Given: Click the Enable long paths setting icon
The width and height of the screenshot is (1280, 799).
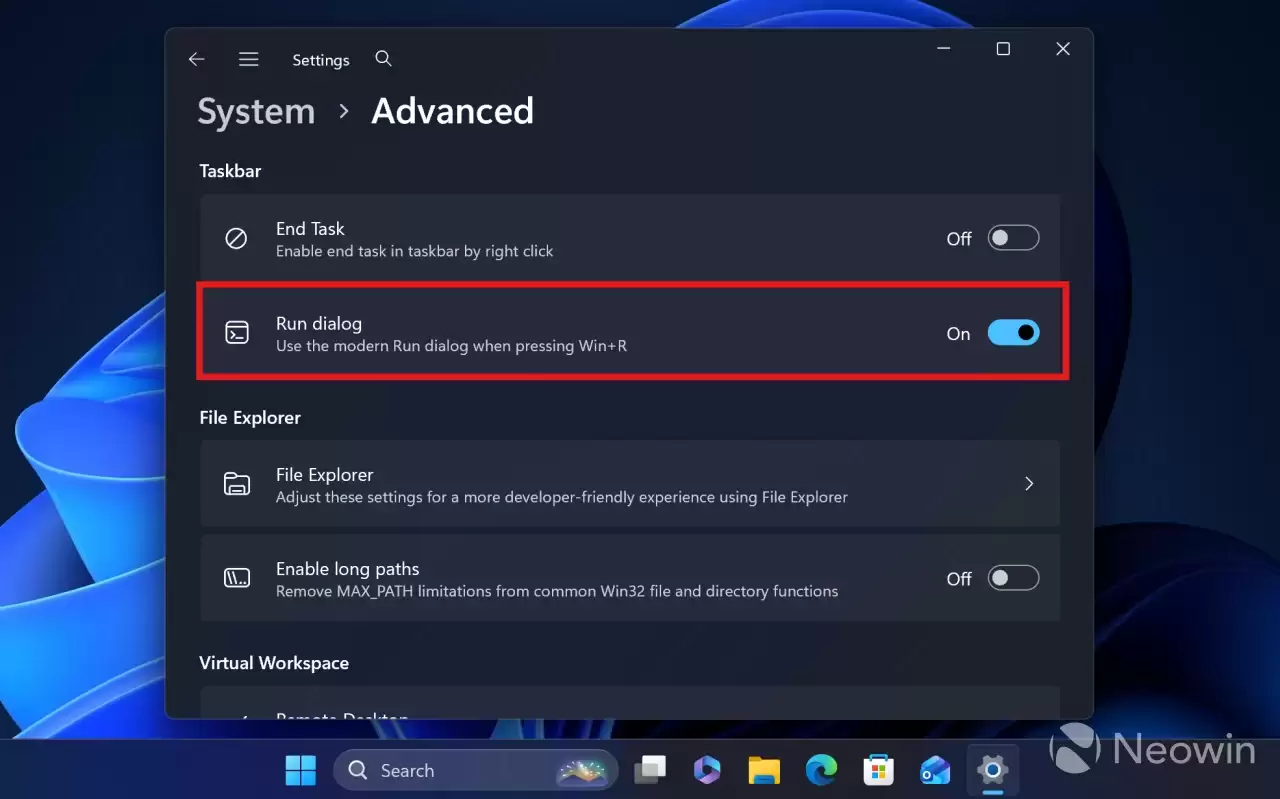Looking at the screenshot, I should 236,578.
